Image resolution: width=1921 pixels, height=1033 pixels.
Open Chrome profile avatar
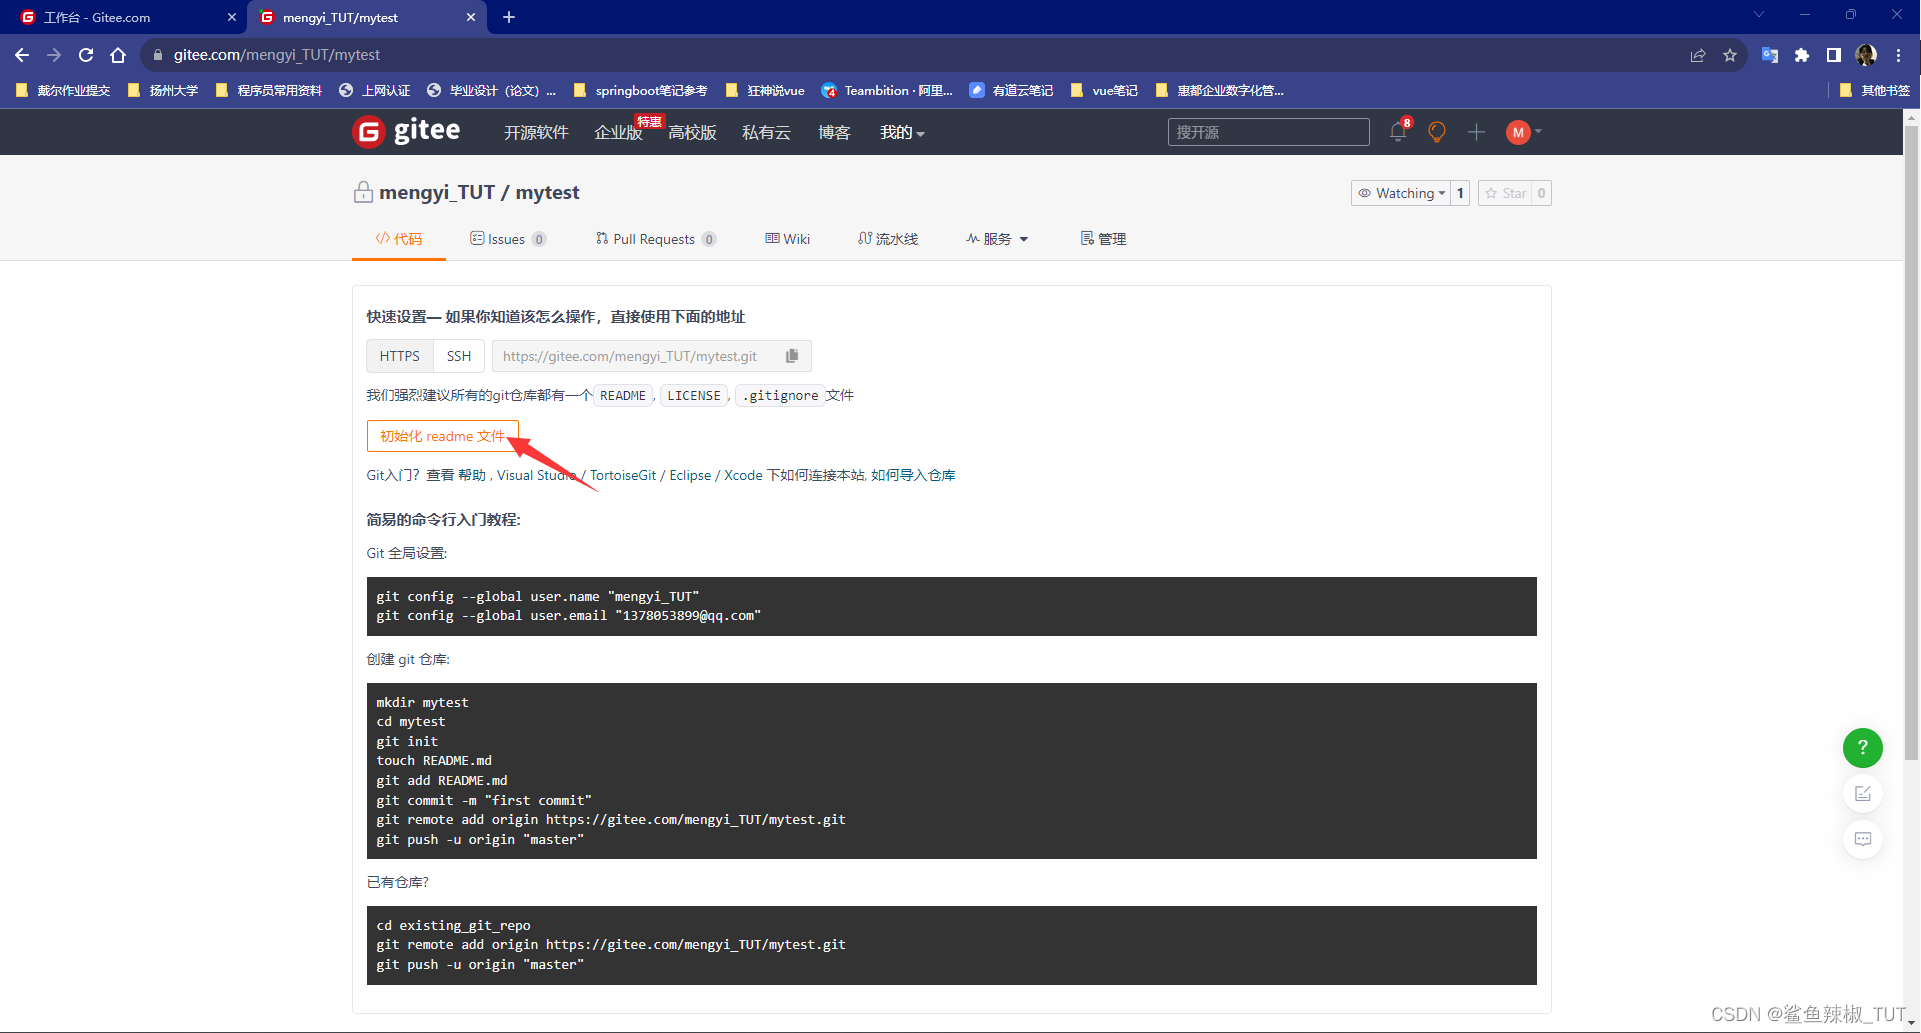pos(1866,55)
